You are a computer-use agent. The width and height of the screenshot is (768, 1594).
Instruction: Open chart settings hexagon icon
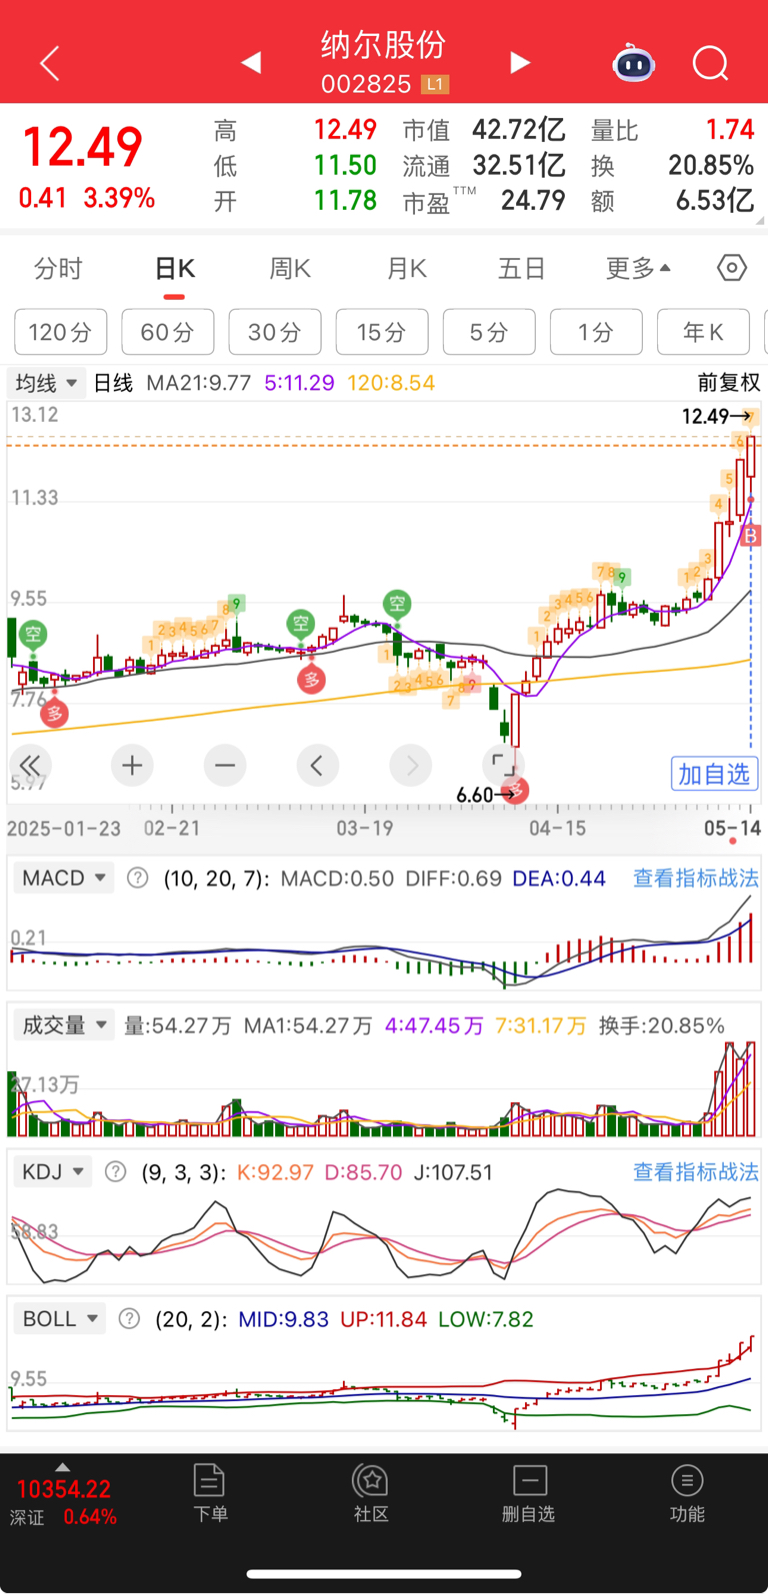732,268
